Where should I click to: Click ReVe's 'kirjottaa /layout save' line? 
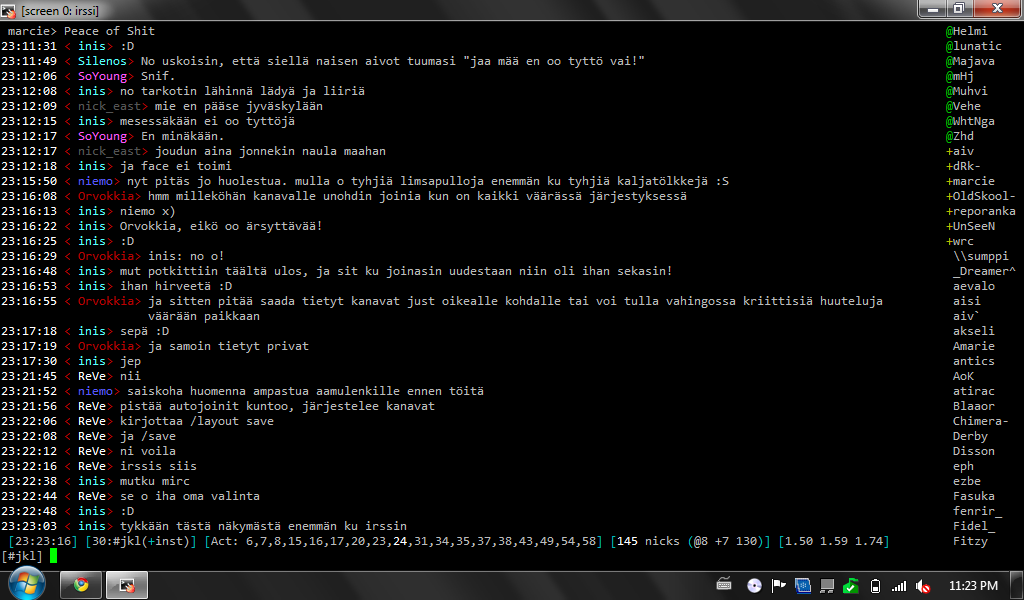click(197, 421)
